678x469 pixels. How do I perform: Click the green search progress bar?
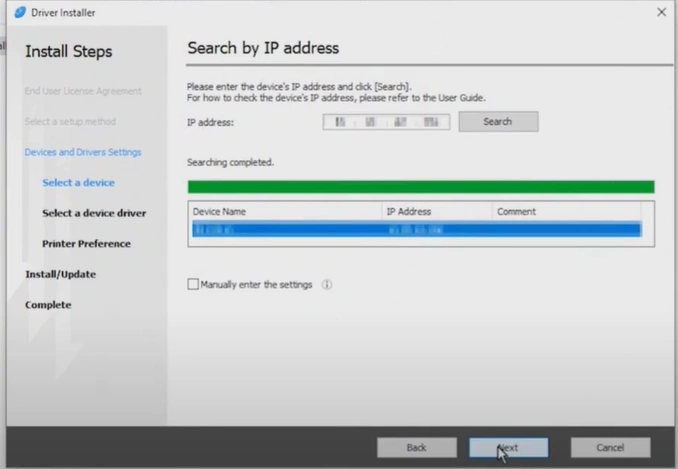(x=421, y=187)
